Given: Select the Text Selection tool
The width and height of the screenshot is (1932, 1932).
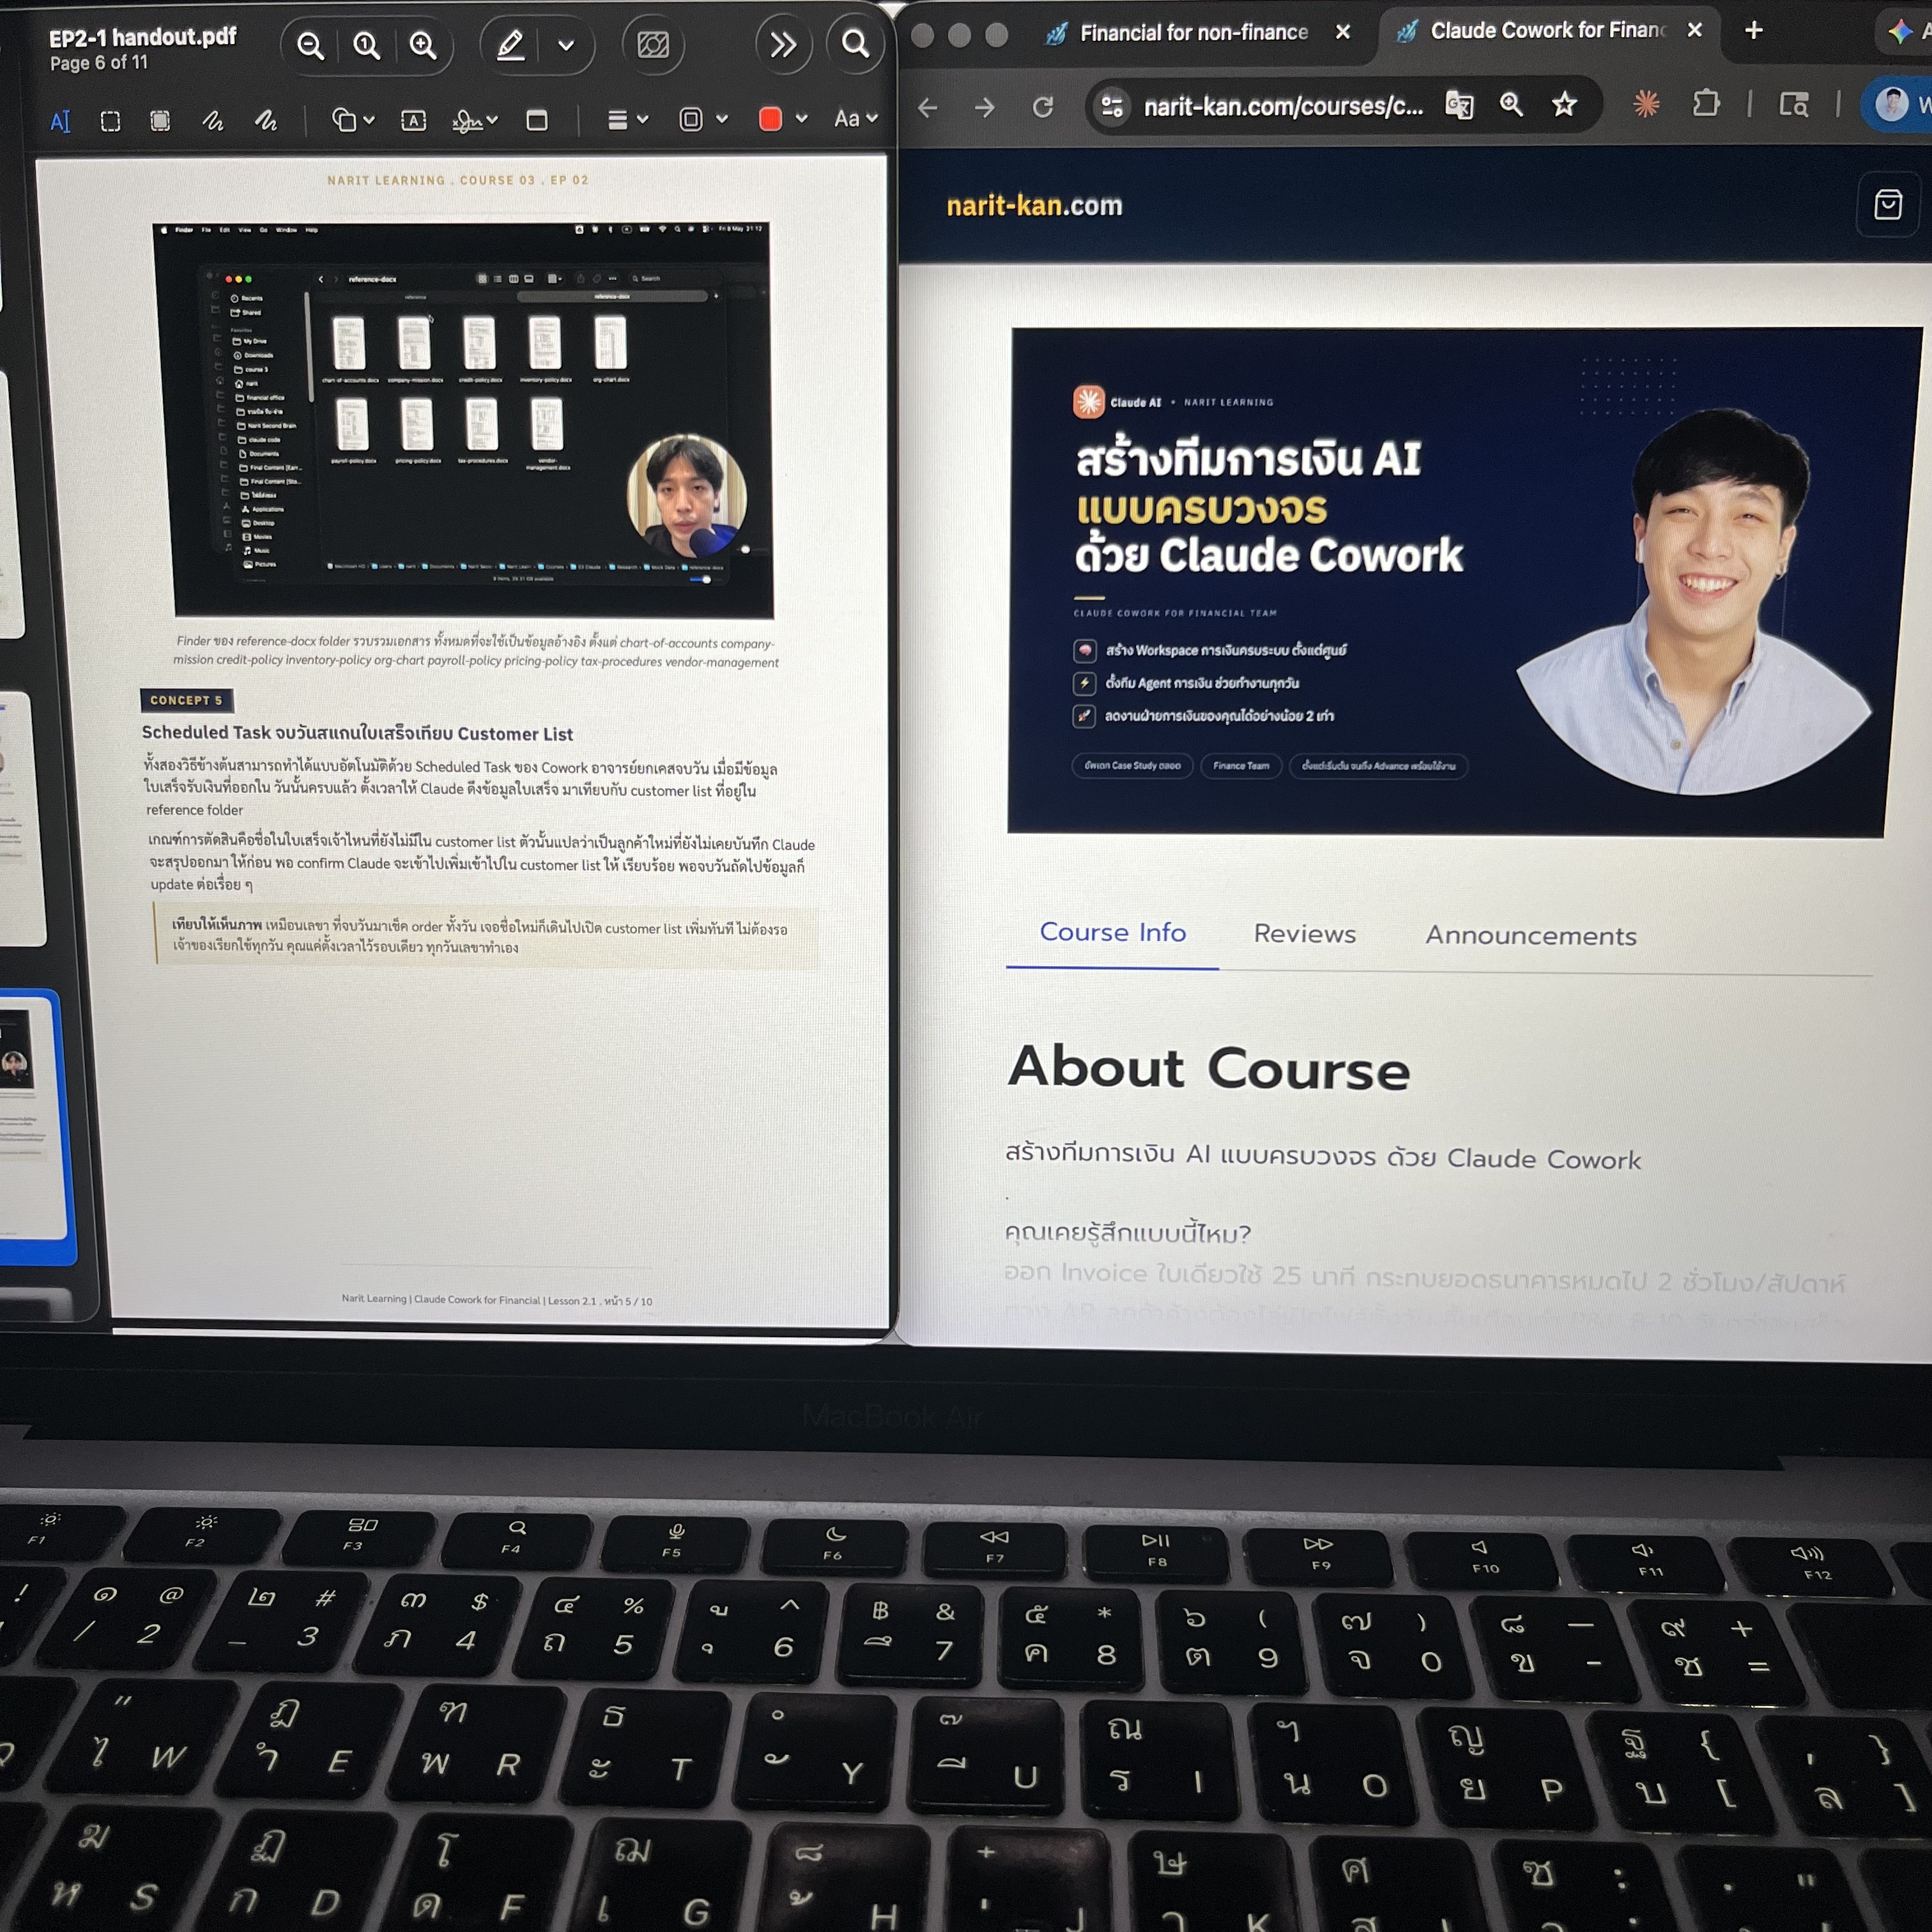Looking at the screenshot, I should 60,122.
